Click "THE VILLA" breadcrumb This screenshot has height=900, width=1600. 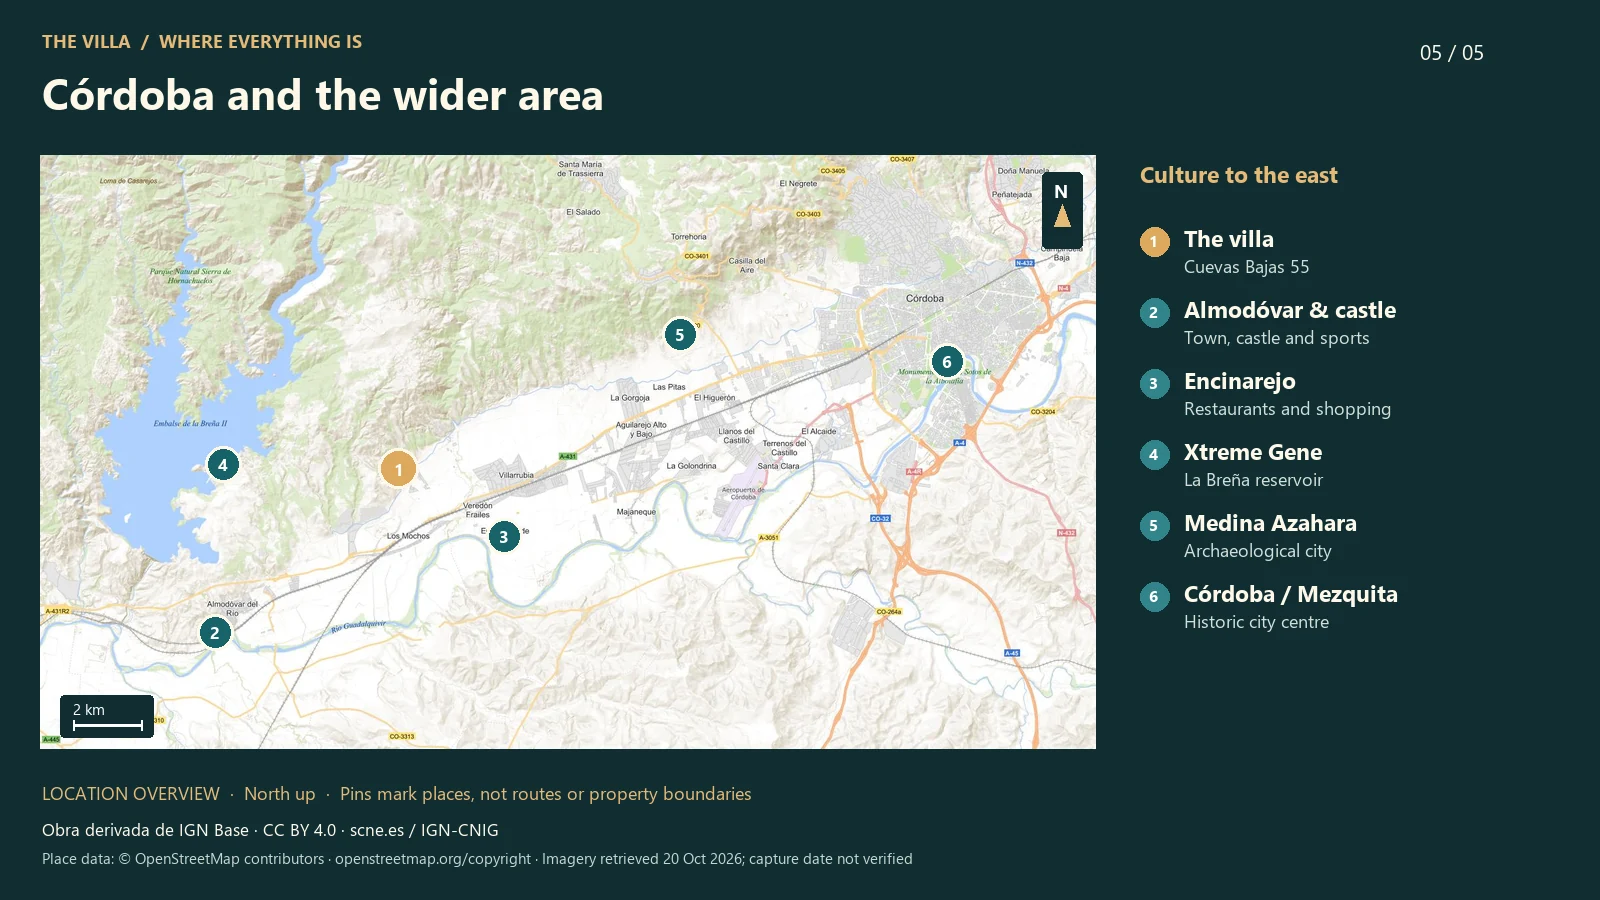tap(86, 42)
